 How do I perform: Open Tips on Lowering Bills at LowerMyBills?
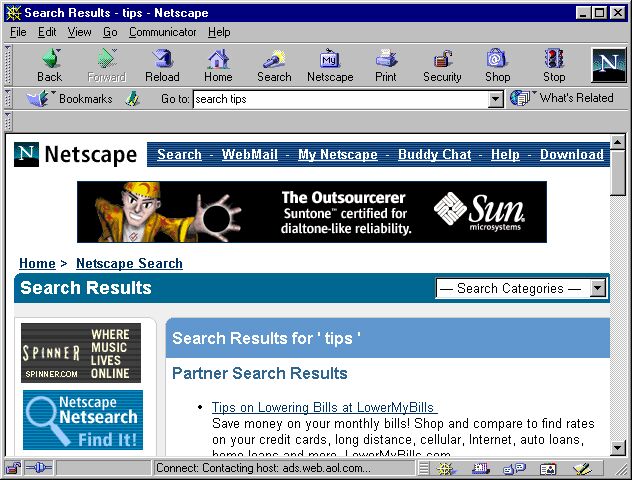[x=324, y=407]
